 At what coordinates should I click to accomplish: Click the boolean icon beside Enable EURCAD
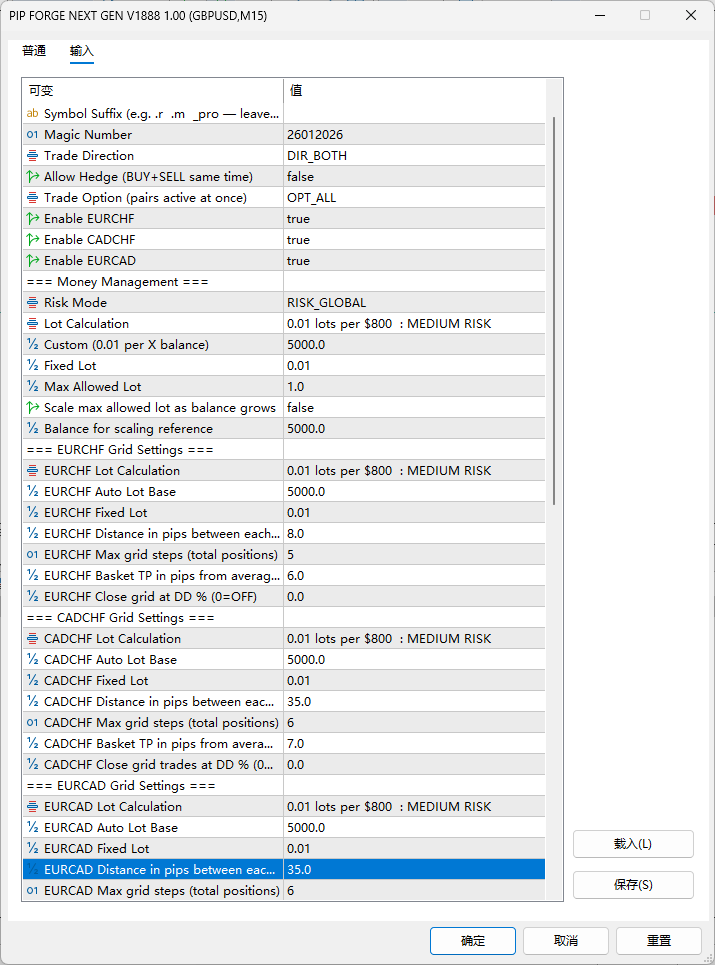(33, 260)
